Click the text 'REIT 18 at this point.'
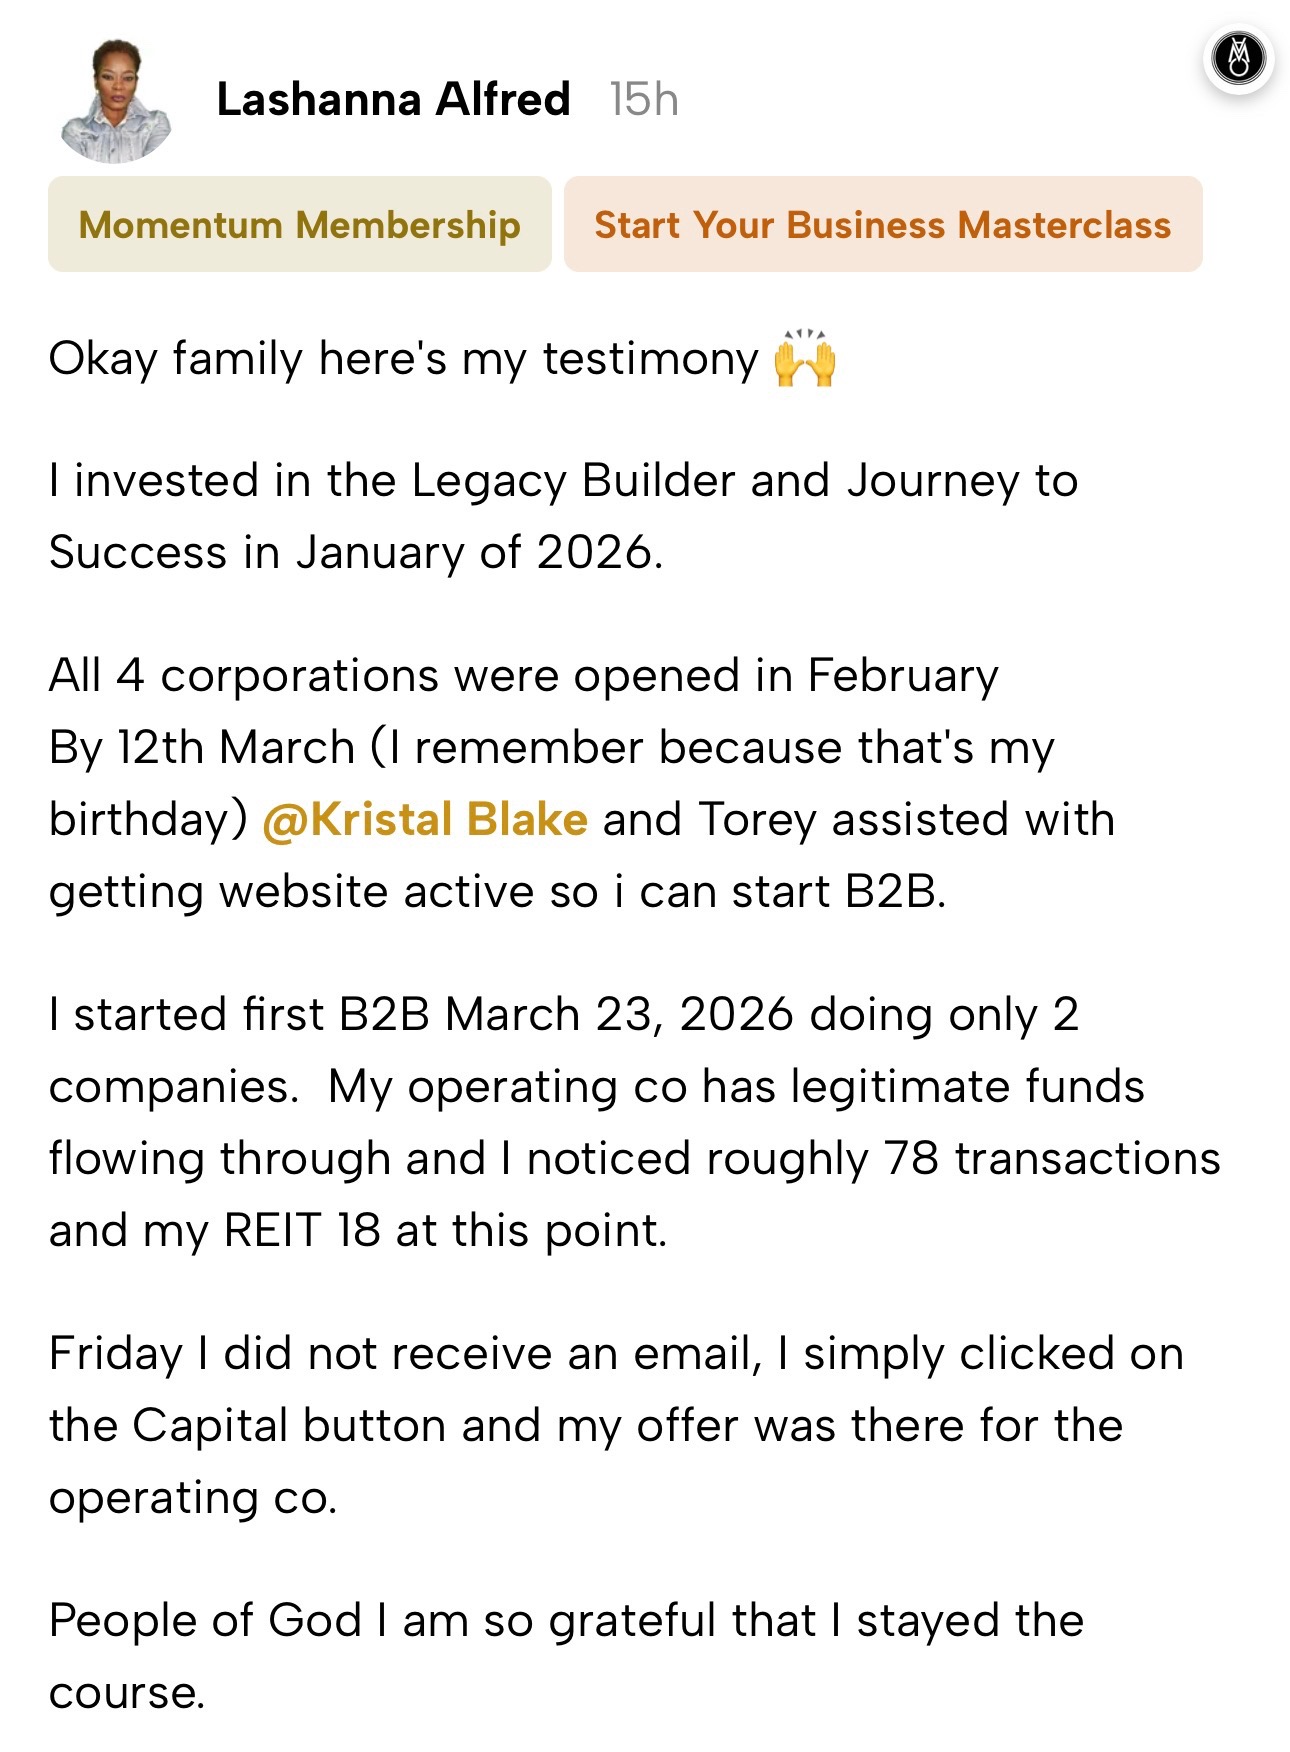This screenshot has width=1290, height=1752. (445, 1230)
